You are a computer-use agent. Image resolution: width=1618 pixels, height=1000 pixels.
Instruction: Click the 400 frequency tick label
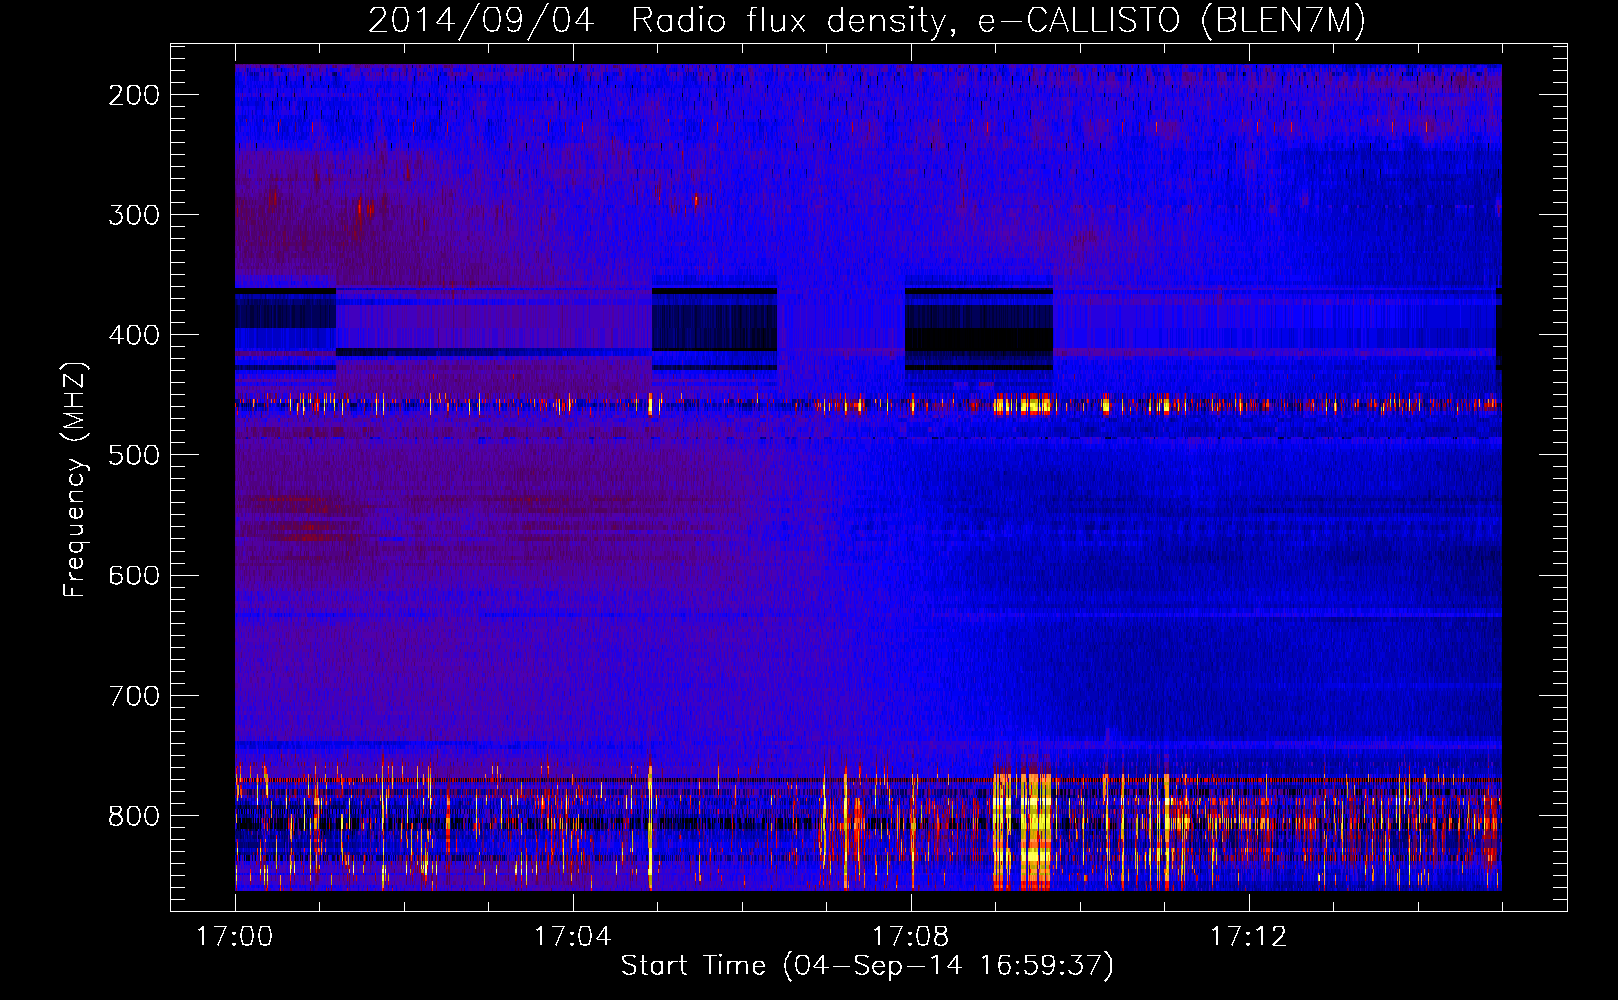[134, 335]
